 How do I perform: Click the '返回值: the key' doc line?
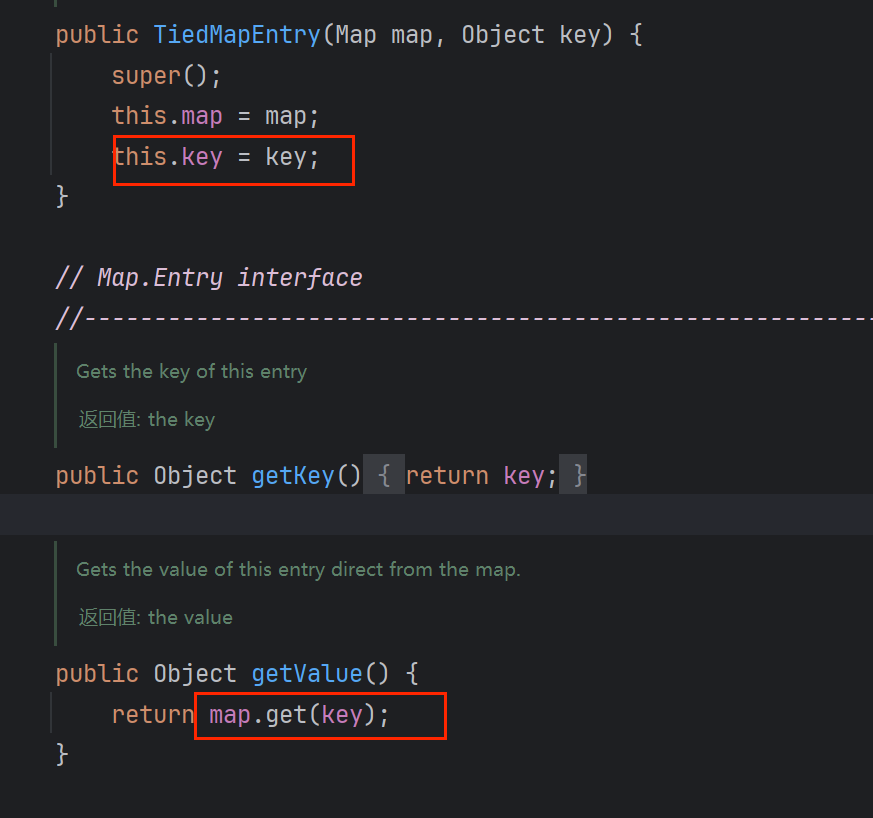pos(147,419)
